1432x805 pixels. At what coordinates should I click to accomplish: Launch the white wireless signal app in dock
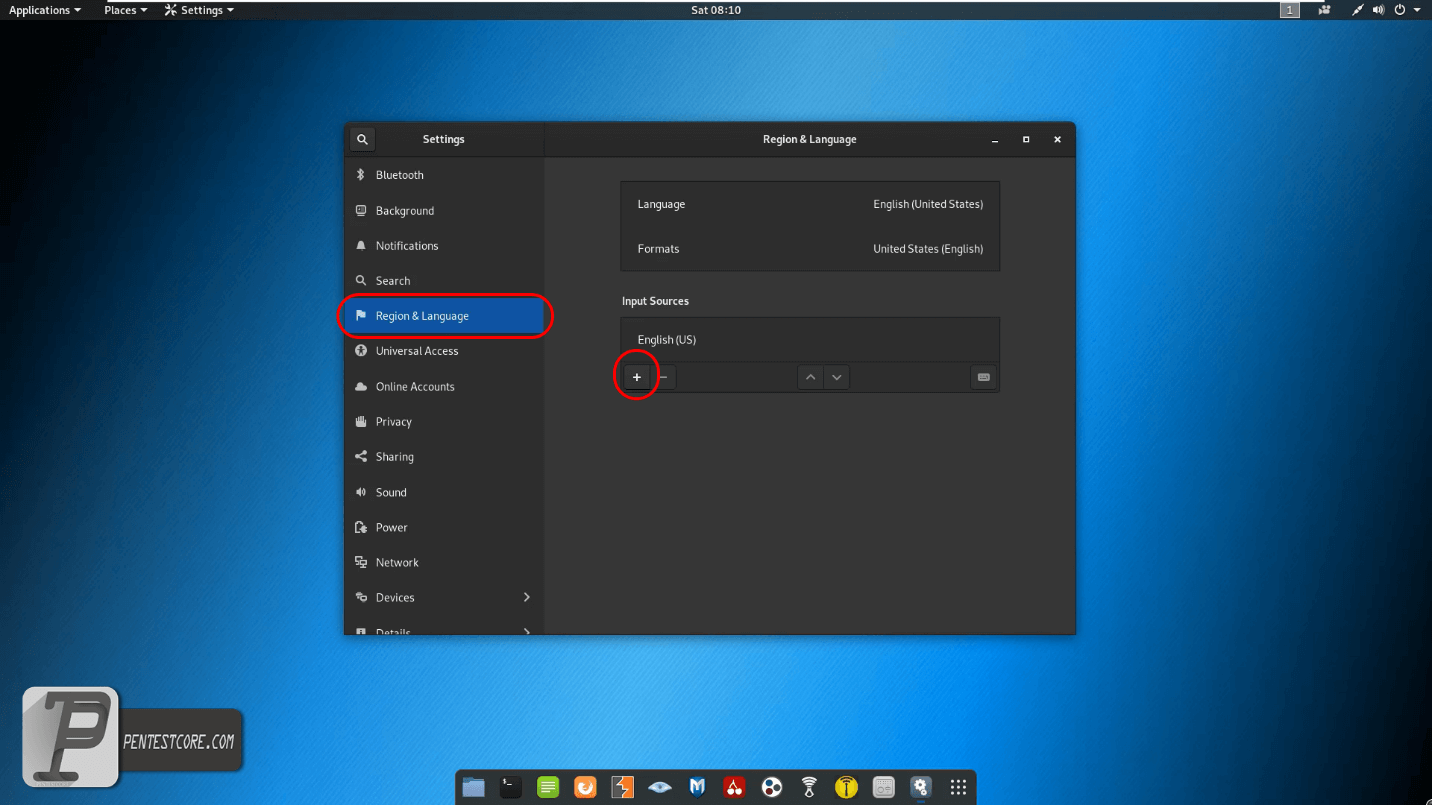coord(809,787)
